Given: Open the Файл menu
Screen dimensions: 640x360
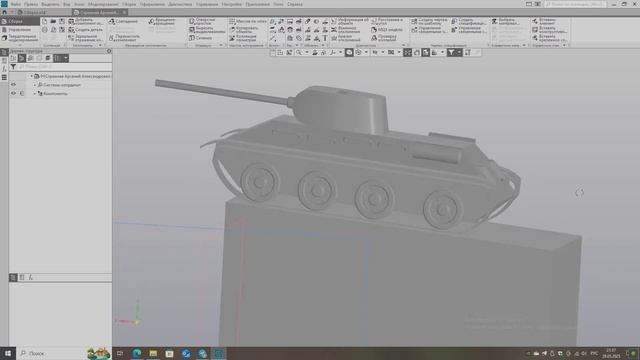Looking at the screenshot, I should [x=16, y=4].
